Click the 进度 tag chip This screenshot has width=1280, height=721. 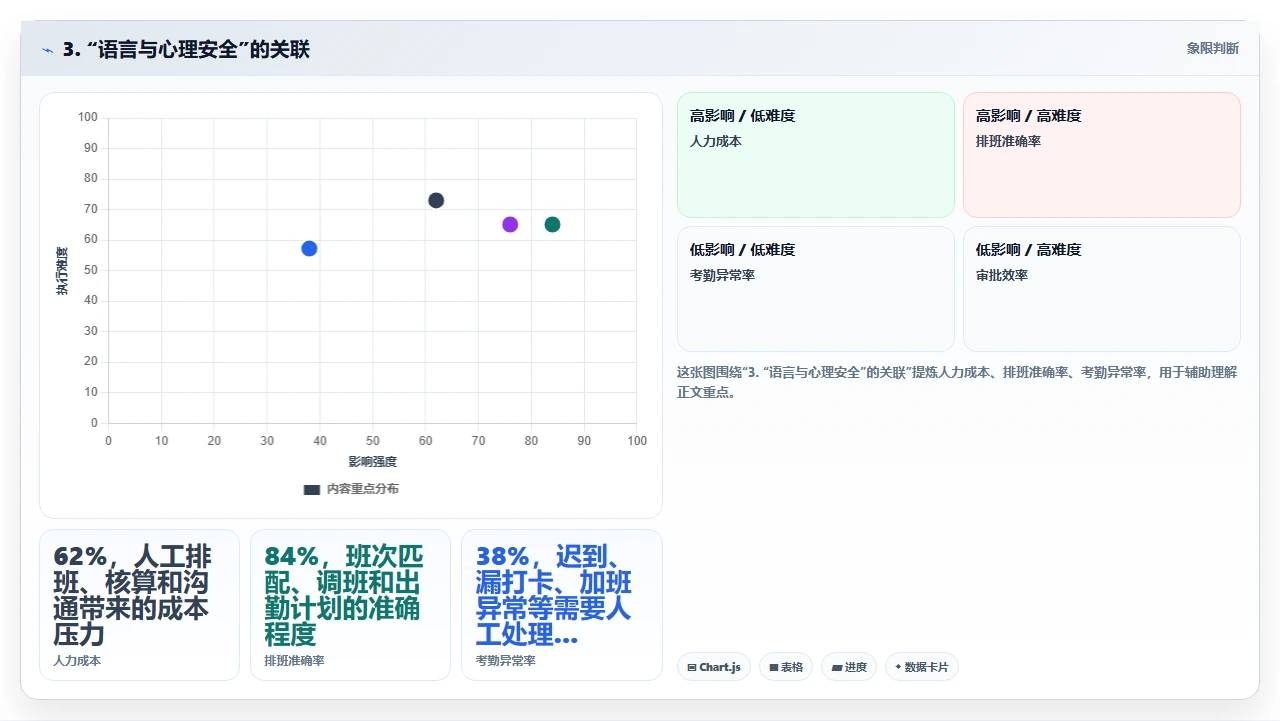849,667
